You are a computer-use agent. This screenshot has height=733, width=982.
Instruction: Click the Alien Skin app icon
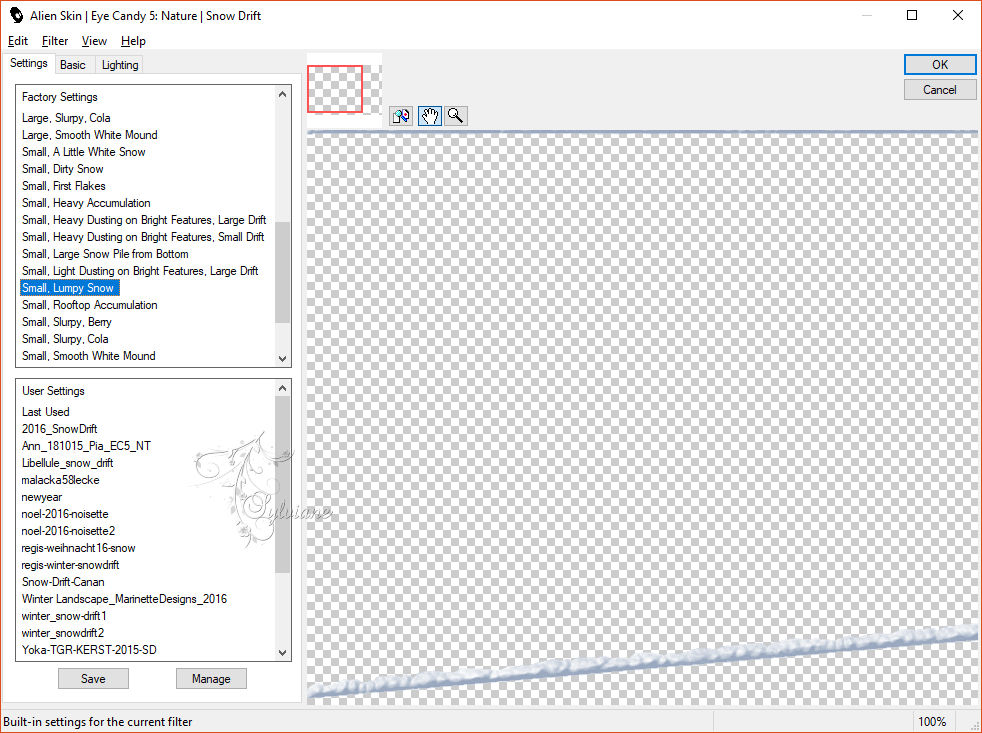(16, 15)
